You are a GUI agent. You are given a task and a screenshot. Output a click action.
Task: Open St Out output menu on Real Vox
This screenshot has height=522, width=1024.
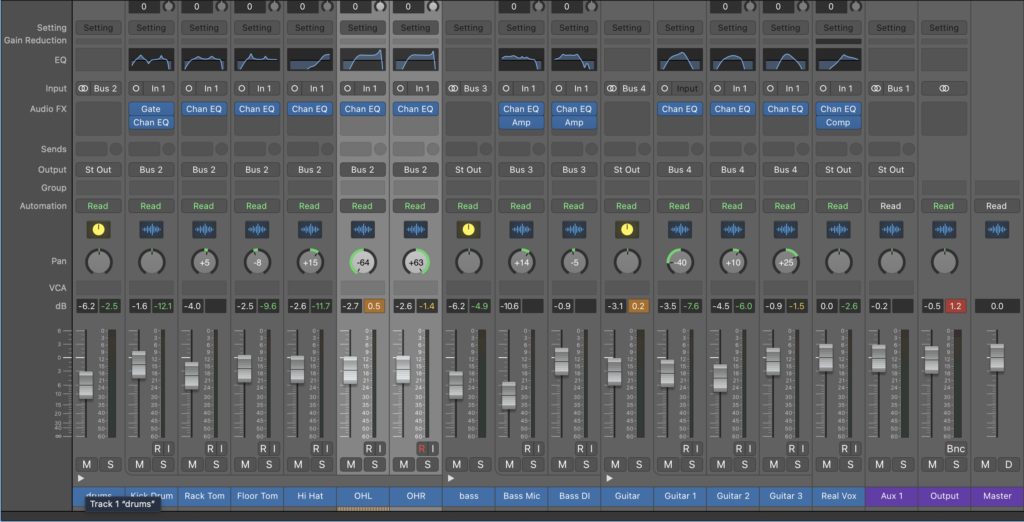[838, 170]
